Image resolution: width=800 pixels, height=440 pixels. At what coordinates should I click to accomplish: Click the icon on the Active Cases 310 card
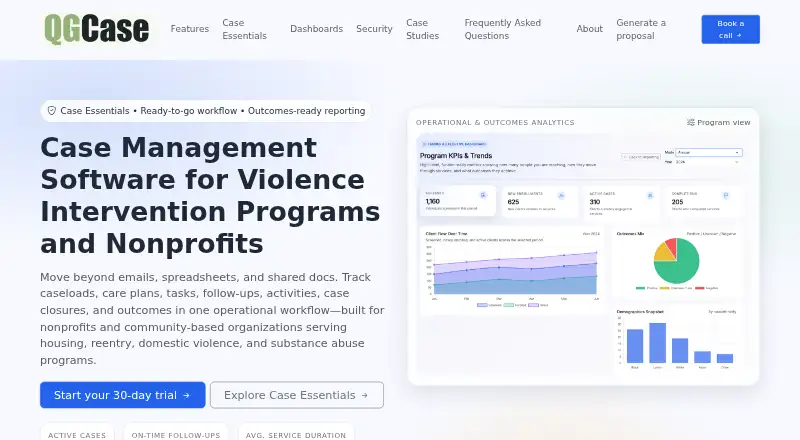point(650,195)
